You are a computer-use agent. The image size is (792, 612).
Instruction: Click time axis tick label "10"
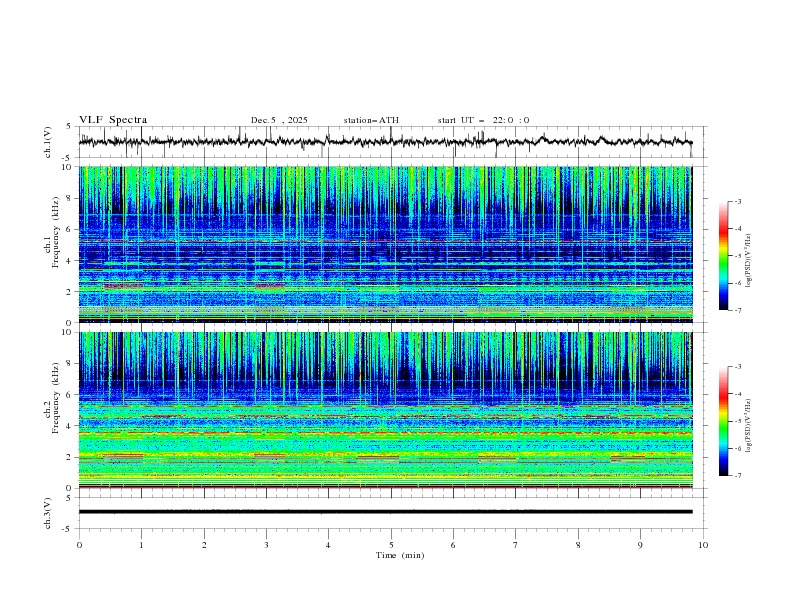pyautogui.click(x=703, y=545)
